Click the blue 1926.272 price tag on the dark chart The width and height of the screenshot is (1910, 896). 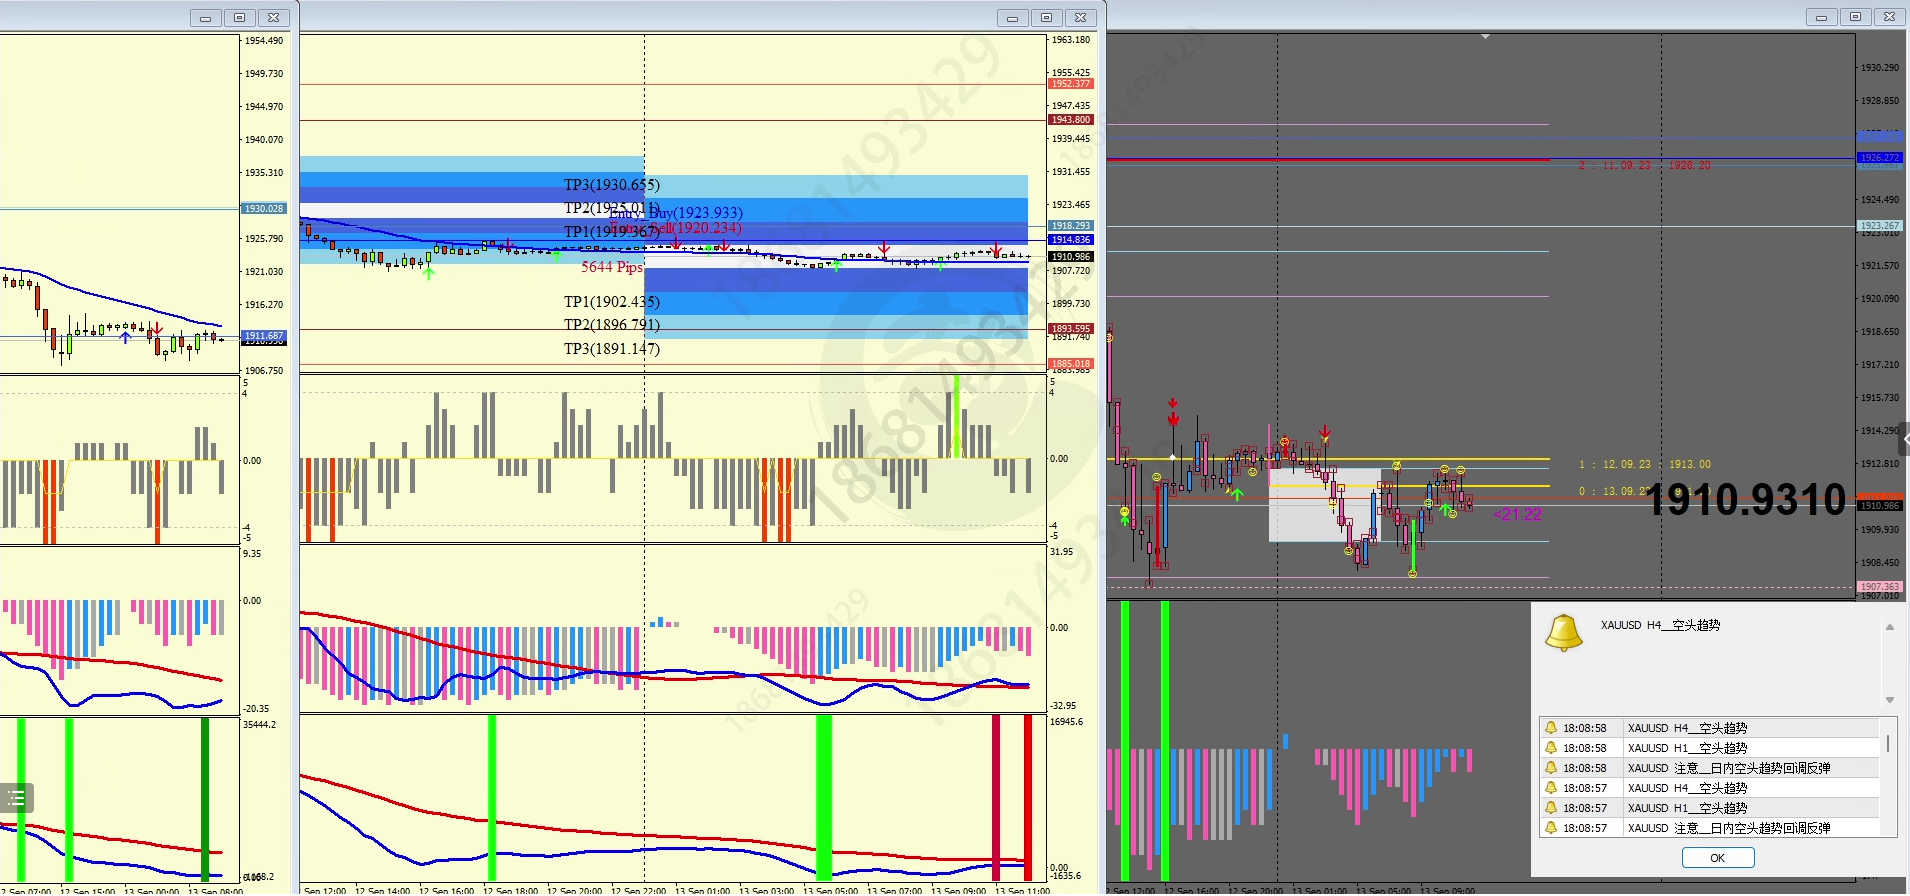point(1880,158)
